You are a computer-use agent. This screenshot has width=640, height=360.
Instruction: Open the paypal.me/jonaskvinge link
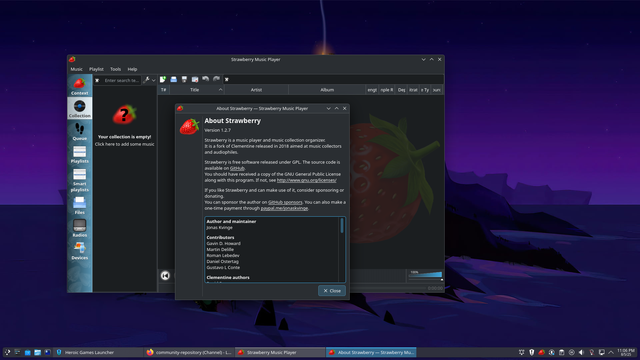point(284,208)
